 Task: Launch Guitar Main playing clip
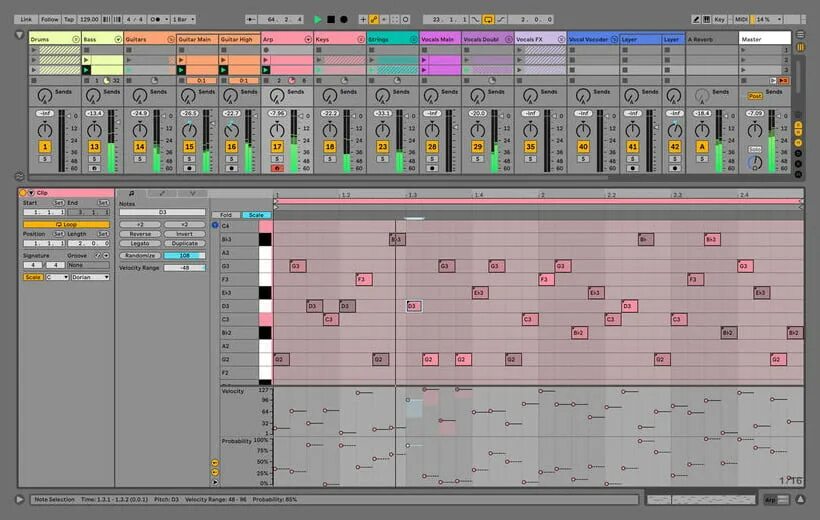coord(181,70)
